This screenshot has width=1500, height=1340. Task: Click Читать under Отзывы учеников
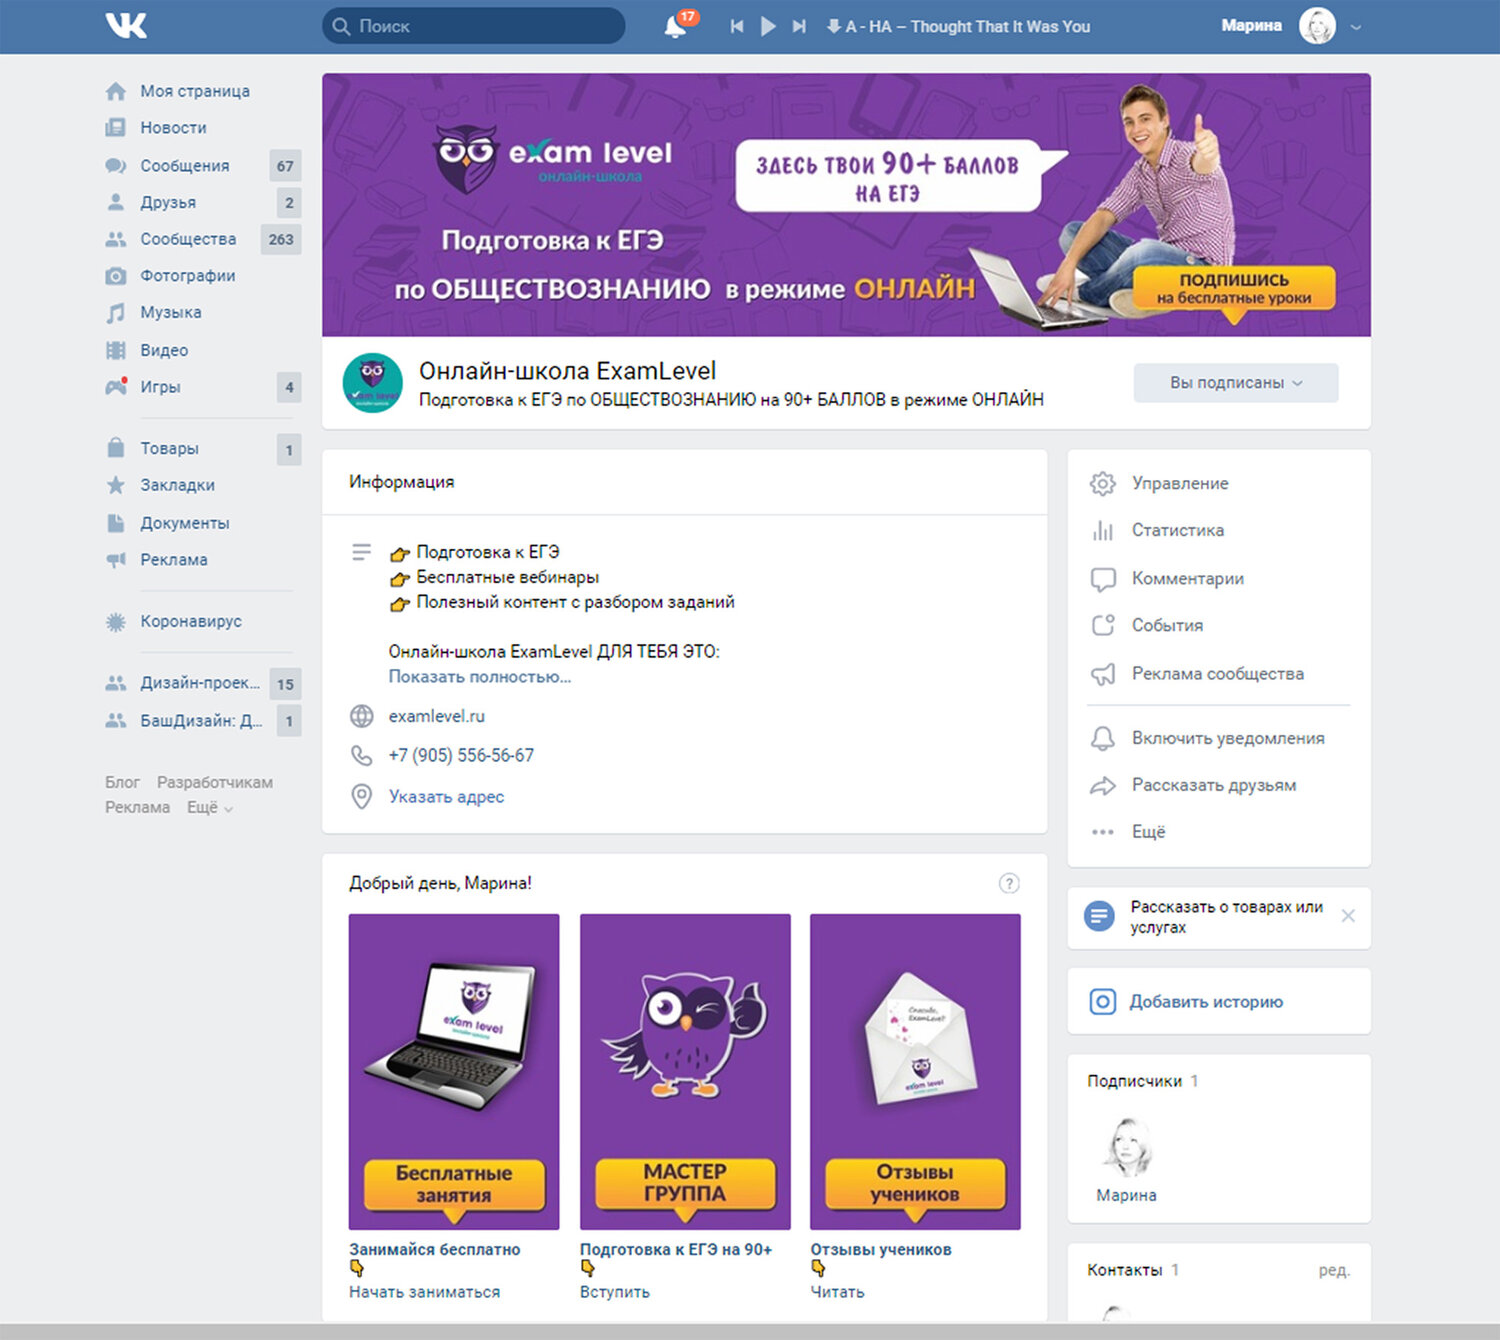click(x=837, y=1292)
